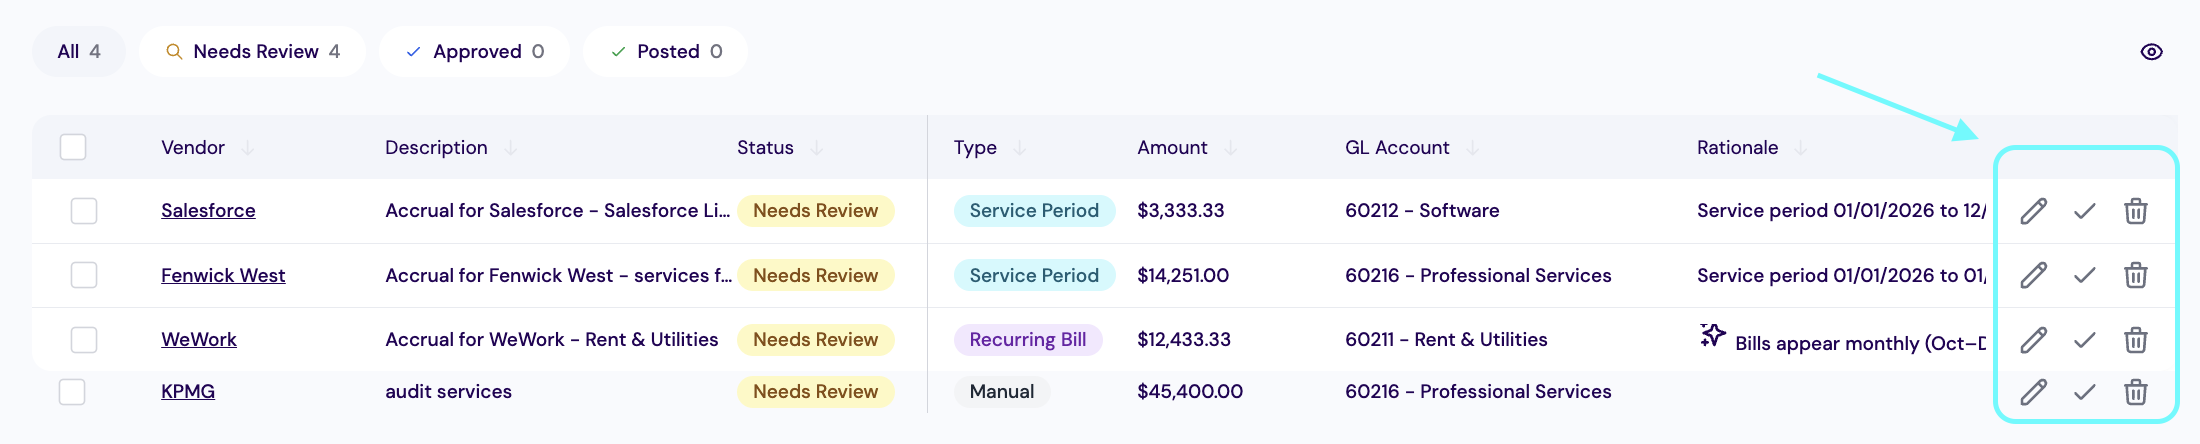Image resolution: width=2200 pixels, height=444 pixels.
Task: Delete the Salesforce accrual row
Action: [x=2135, y=211]
